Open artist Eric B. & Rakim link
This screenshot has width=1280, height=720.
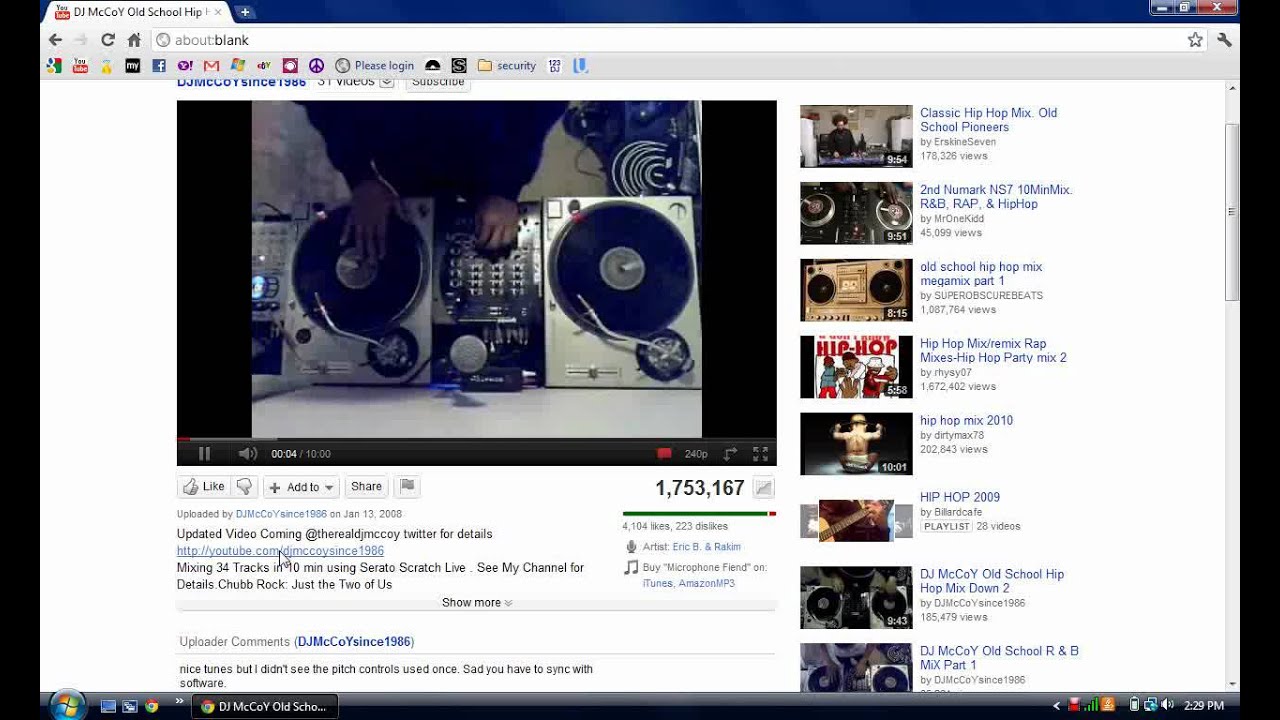point(706,547)
